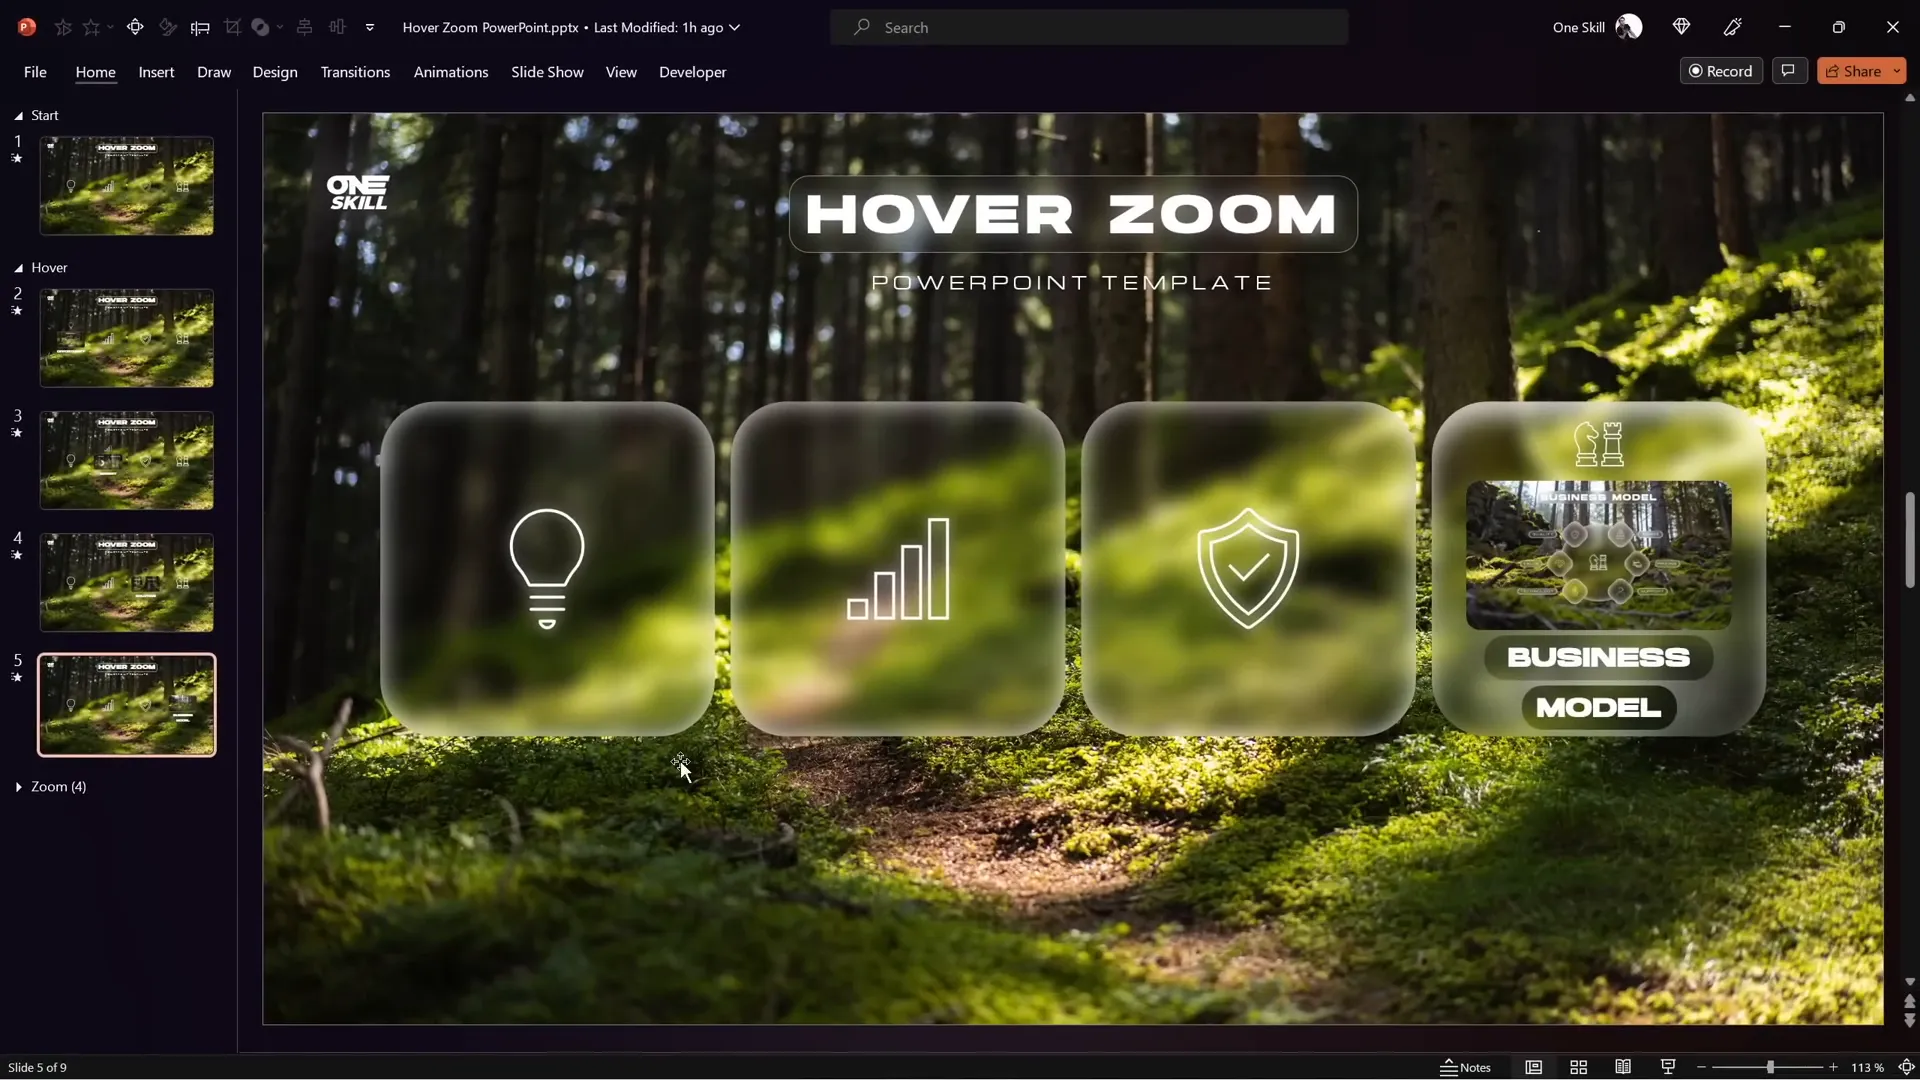The image size is (1920, 1080).
Task: Collapse the Hover section
Action: coord(18,268)
